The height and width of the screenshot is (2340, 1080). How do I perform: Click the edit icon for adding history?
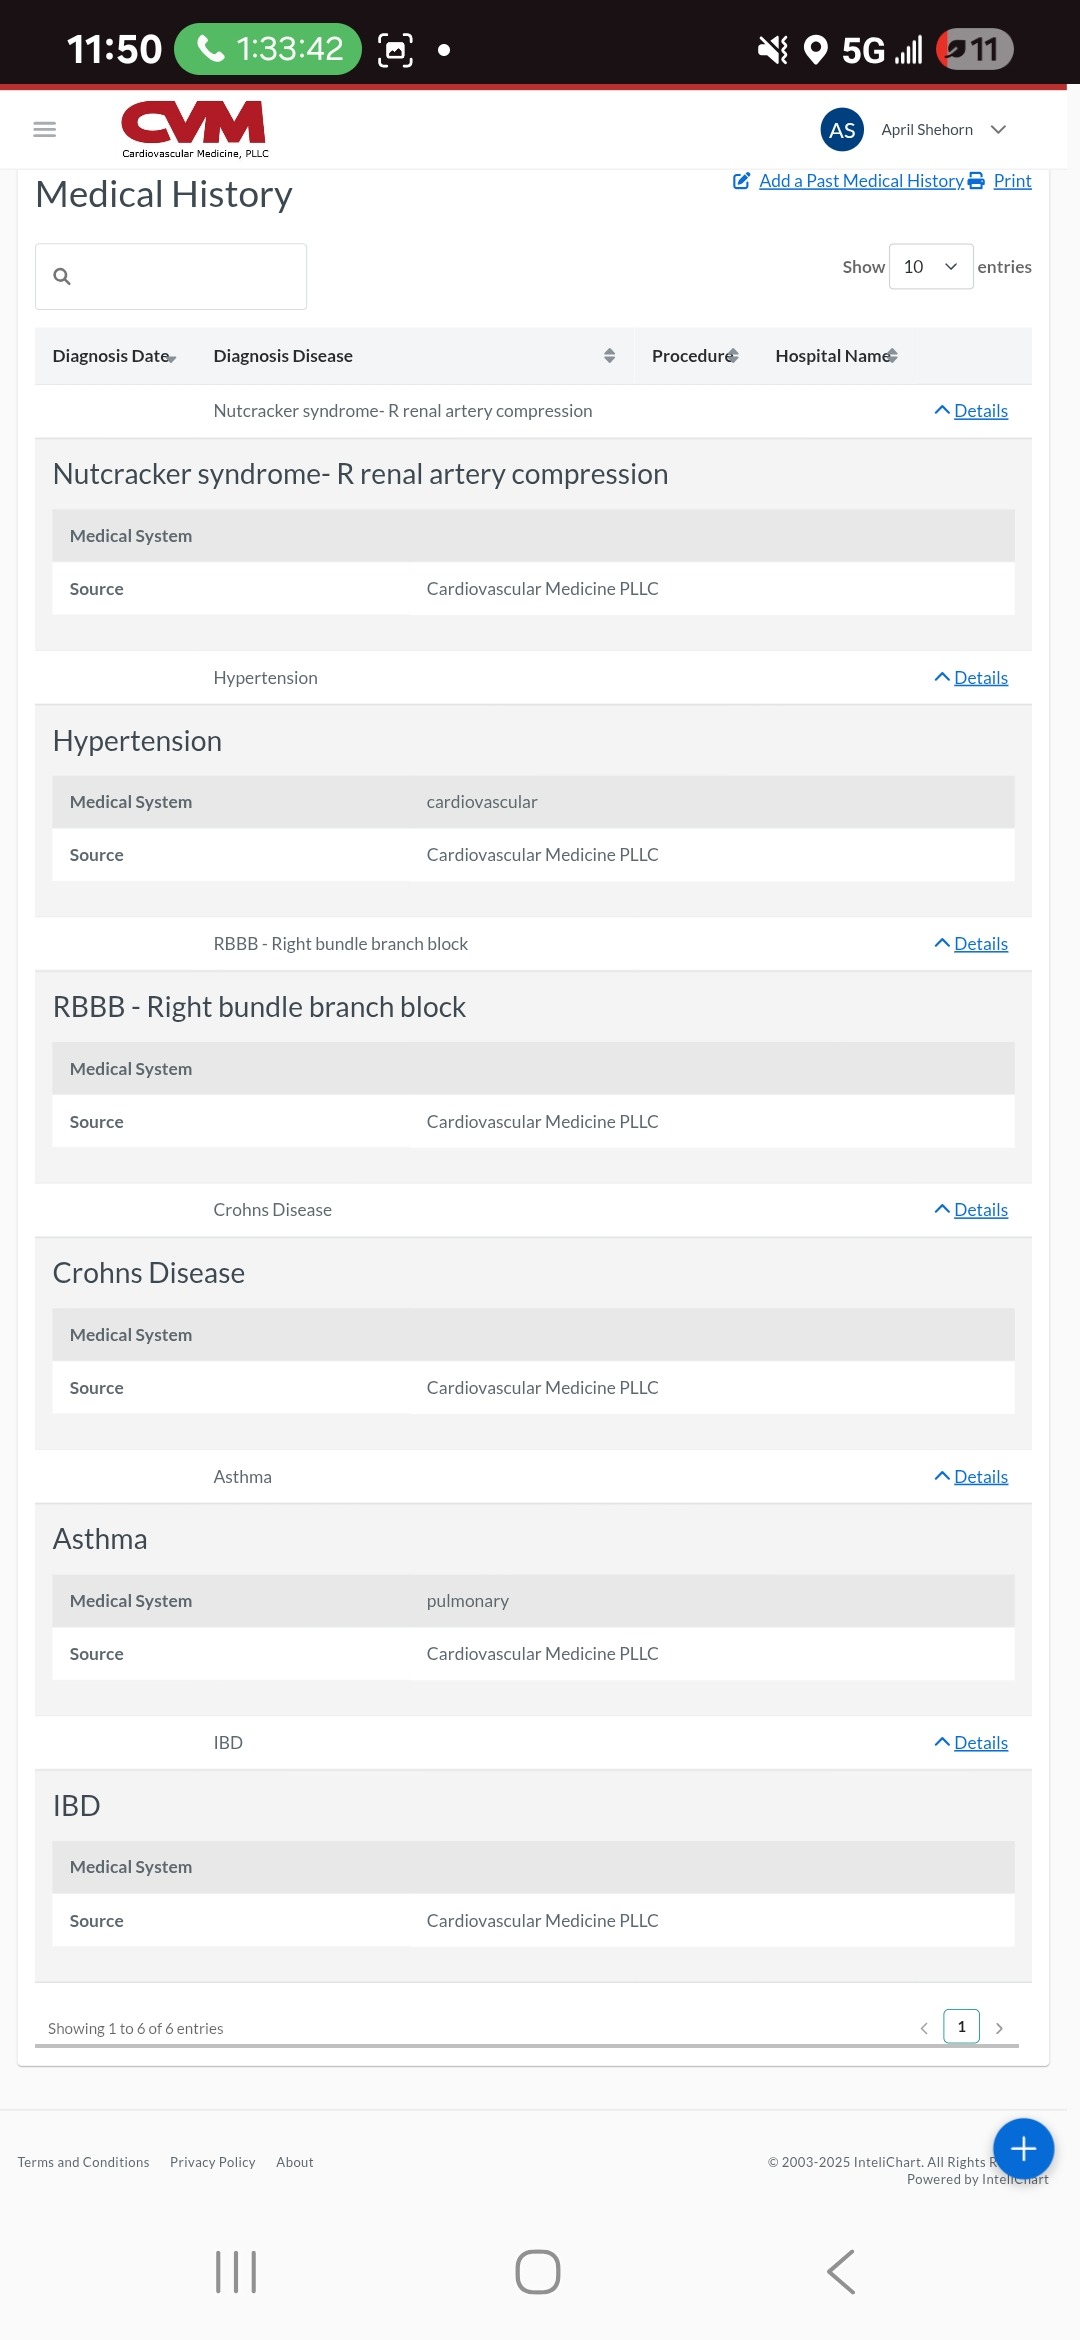[x=742, y=181]
